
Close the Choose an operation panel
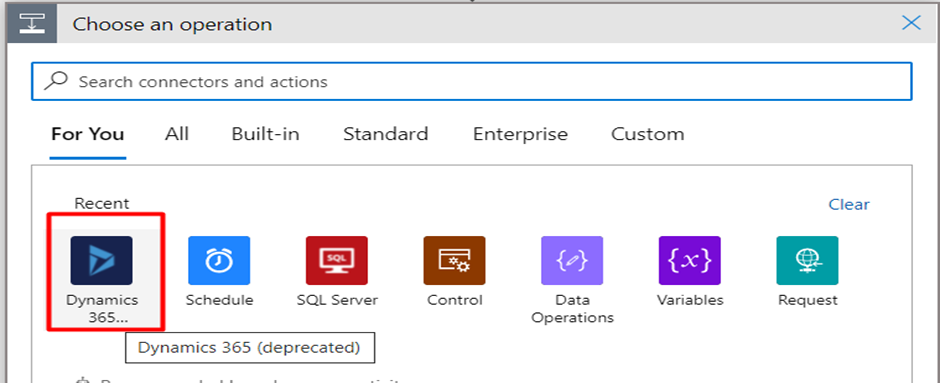pyautogui.click(x=911, y=23)
